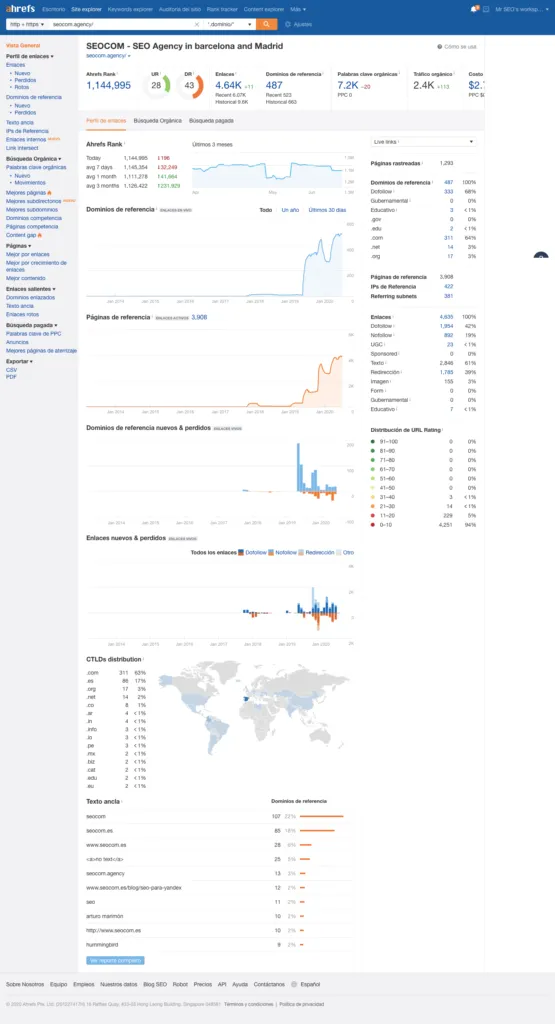Viewport: 555px width, 1024px height.
Task: Open the Blog SEO footer link
Action: pyautogui.click(x=155, y=984)
